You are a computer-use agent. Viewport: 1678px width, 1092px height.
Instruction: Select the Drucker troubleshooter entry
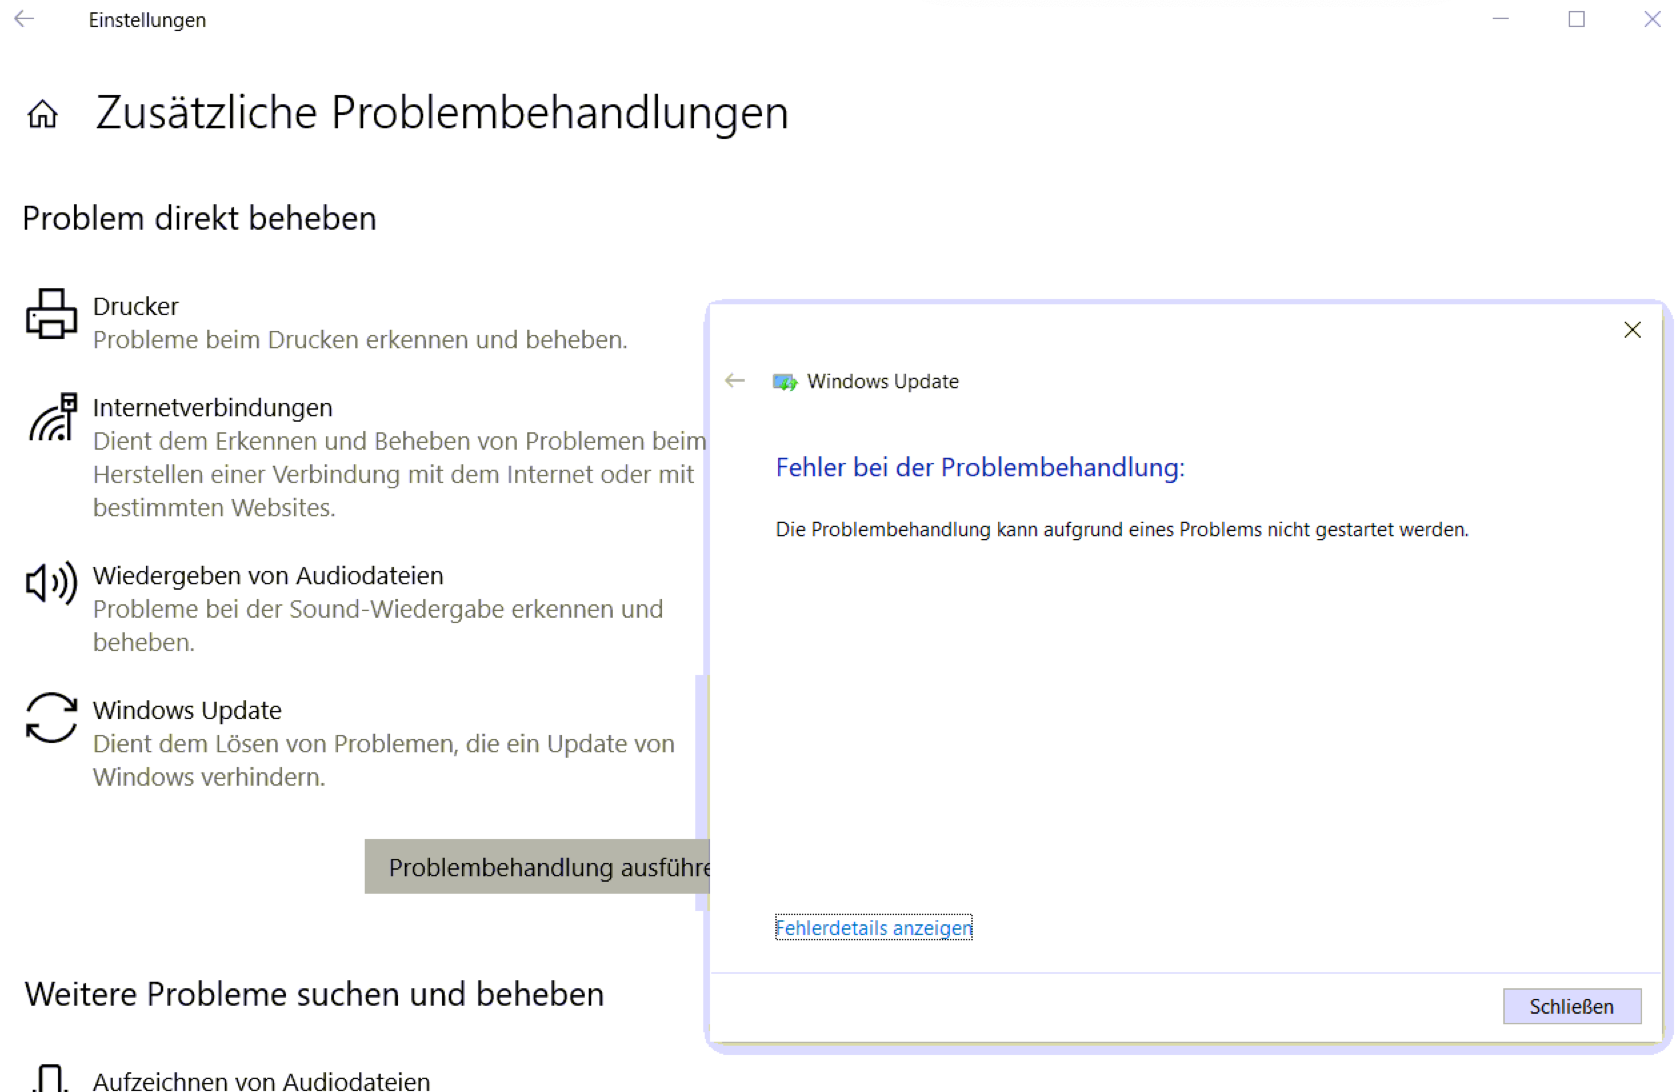click(x=360, y=322)
